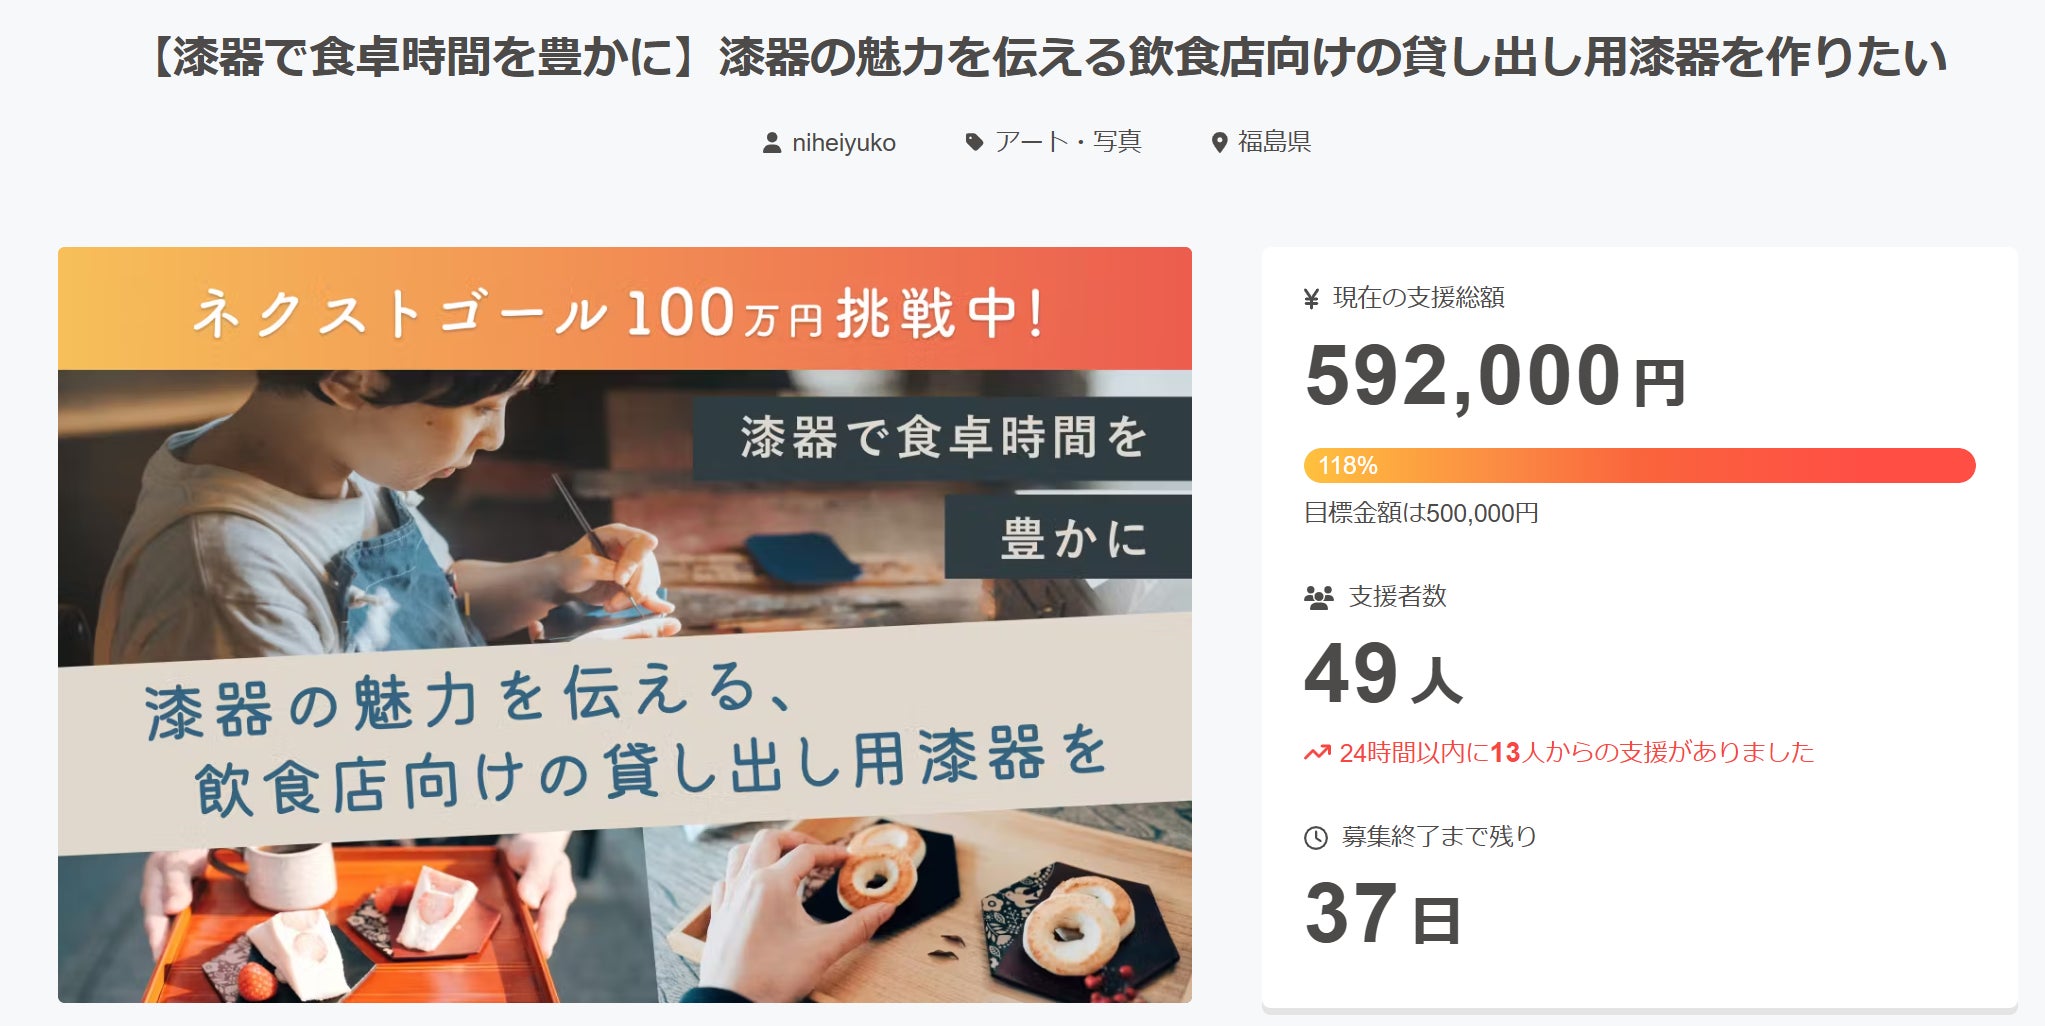This screenshot has width=2045, height=1026.
Task: Open the niheiyuko owner profile link
Action: (x=843, y=143)
